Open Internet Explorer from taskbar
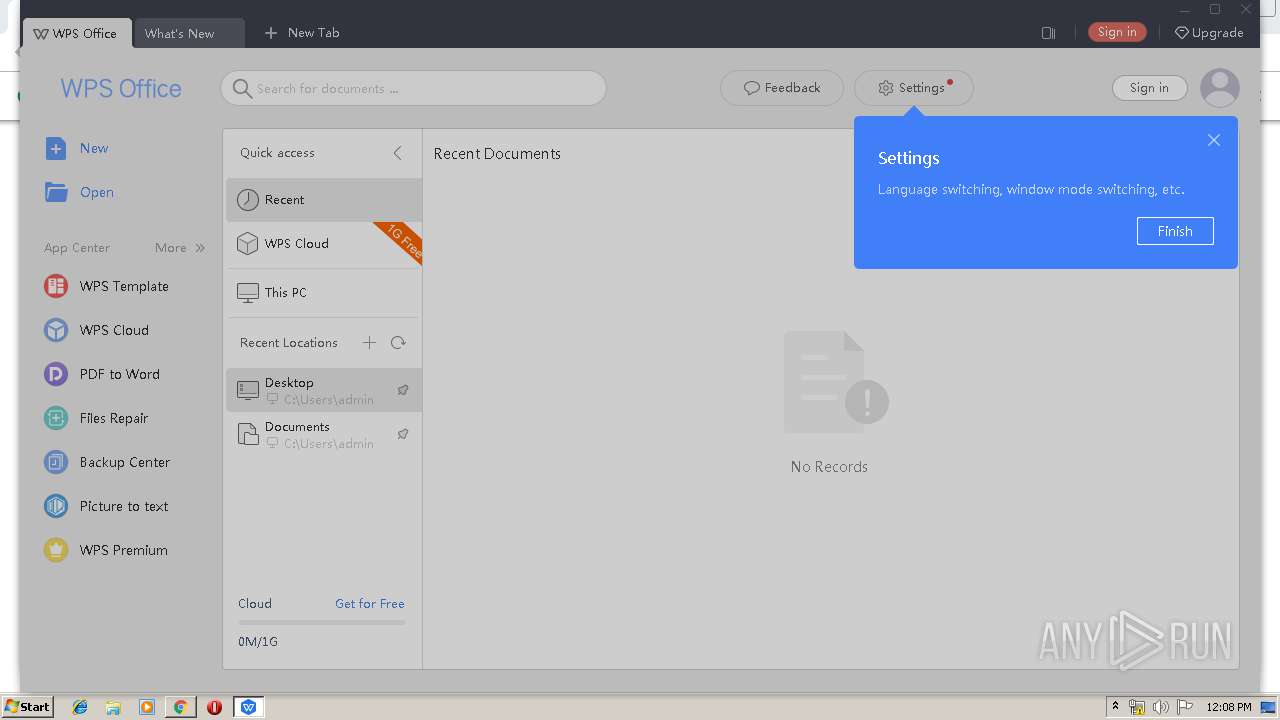This screenshot has height=720, width=1280. pos(80,707)
